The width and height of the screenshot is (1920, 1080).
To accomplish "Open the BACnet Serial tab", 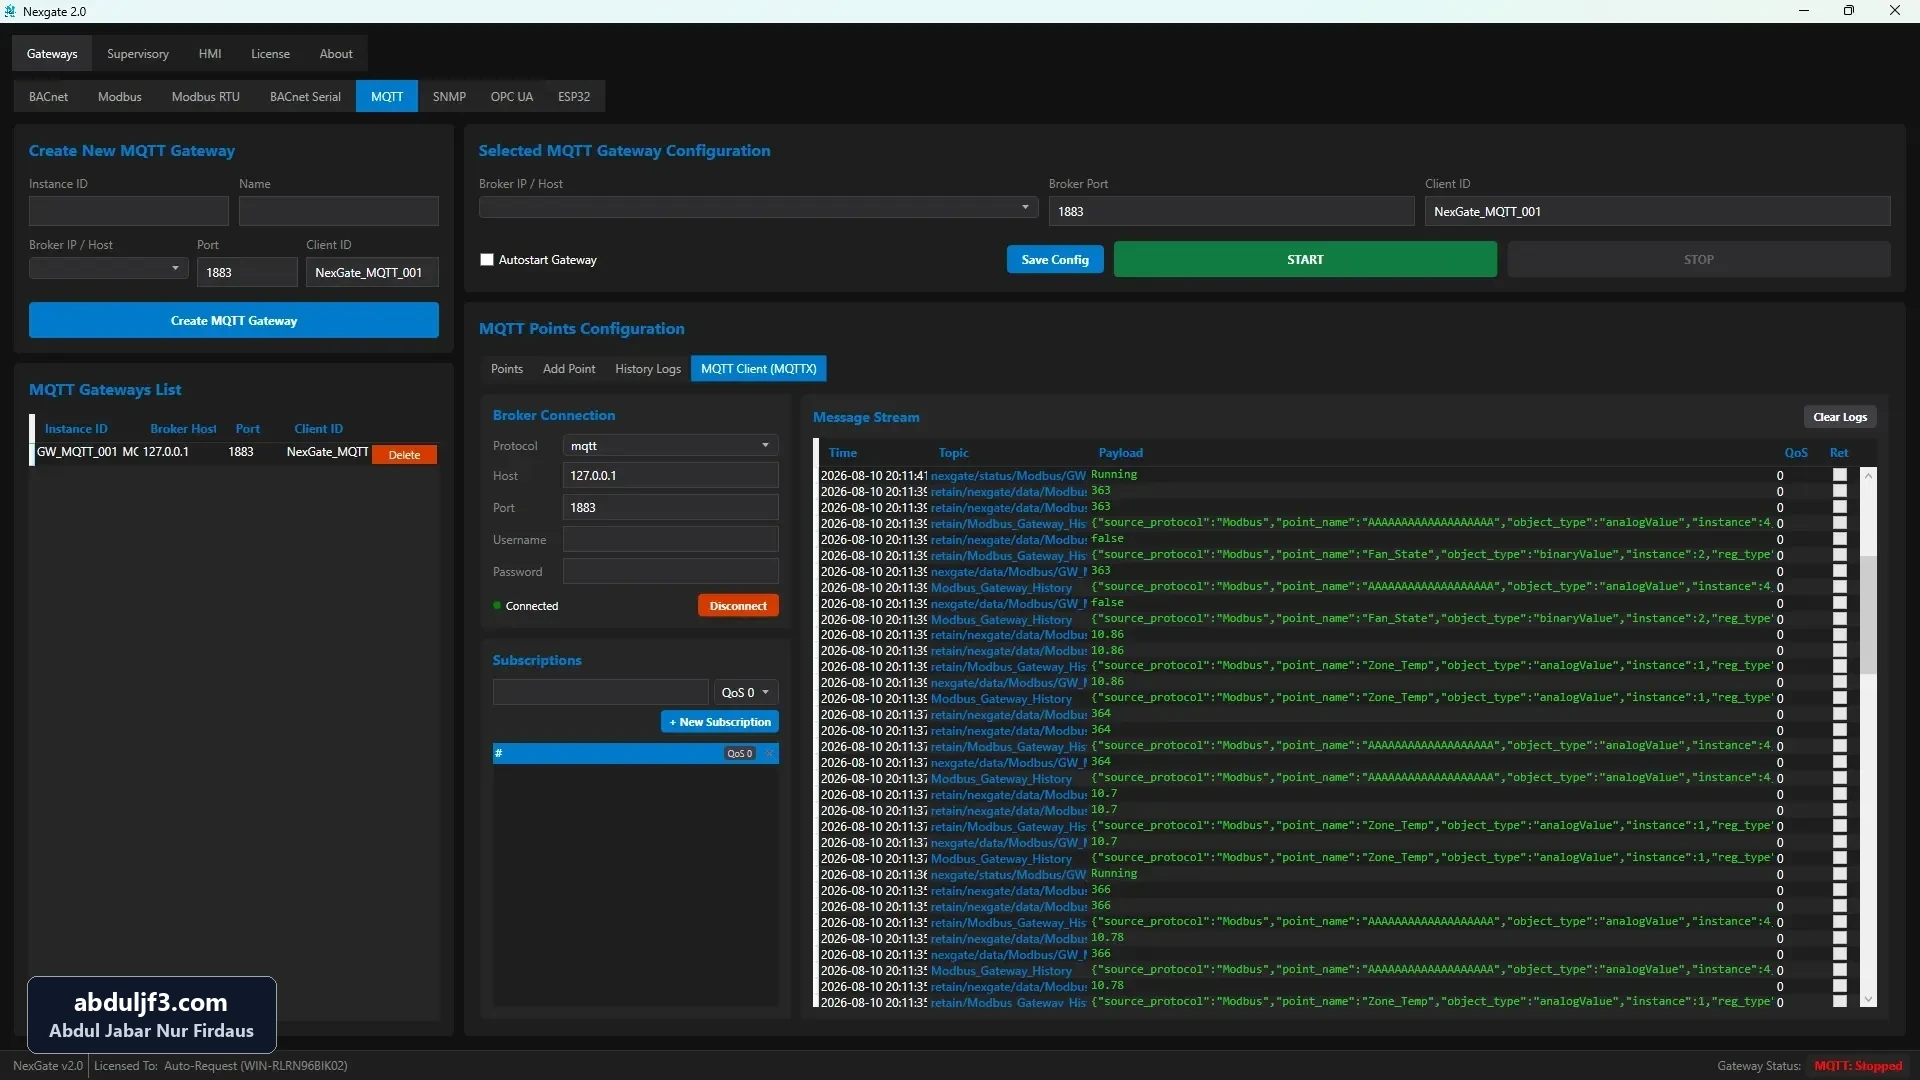I will [x=305, y=97].
